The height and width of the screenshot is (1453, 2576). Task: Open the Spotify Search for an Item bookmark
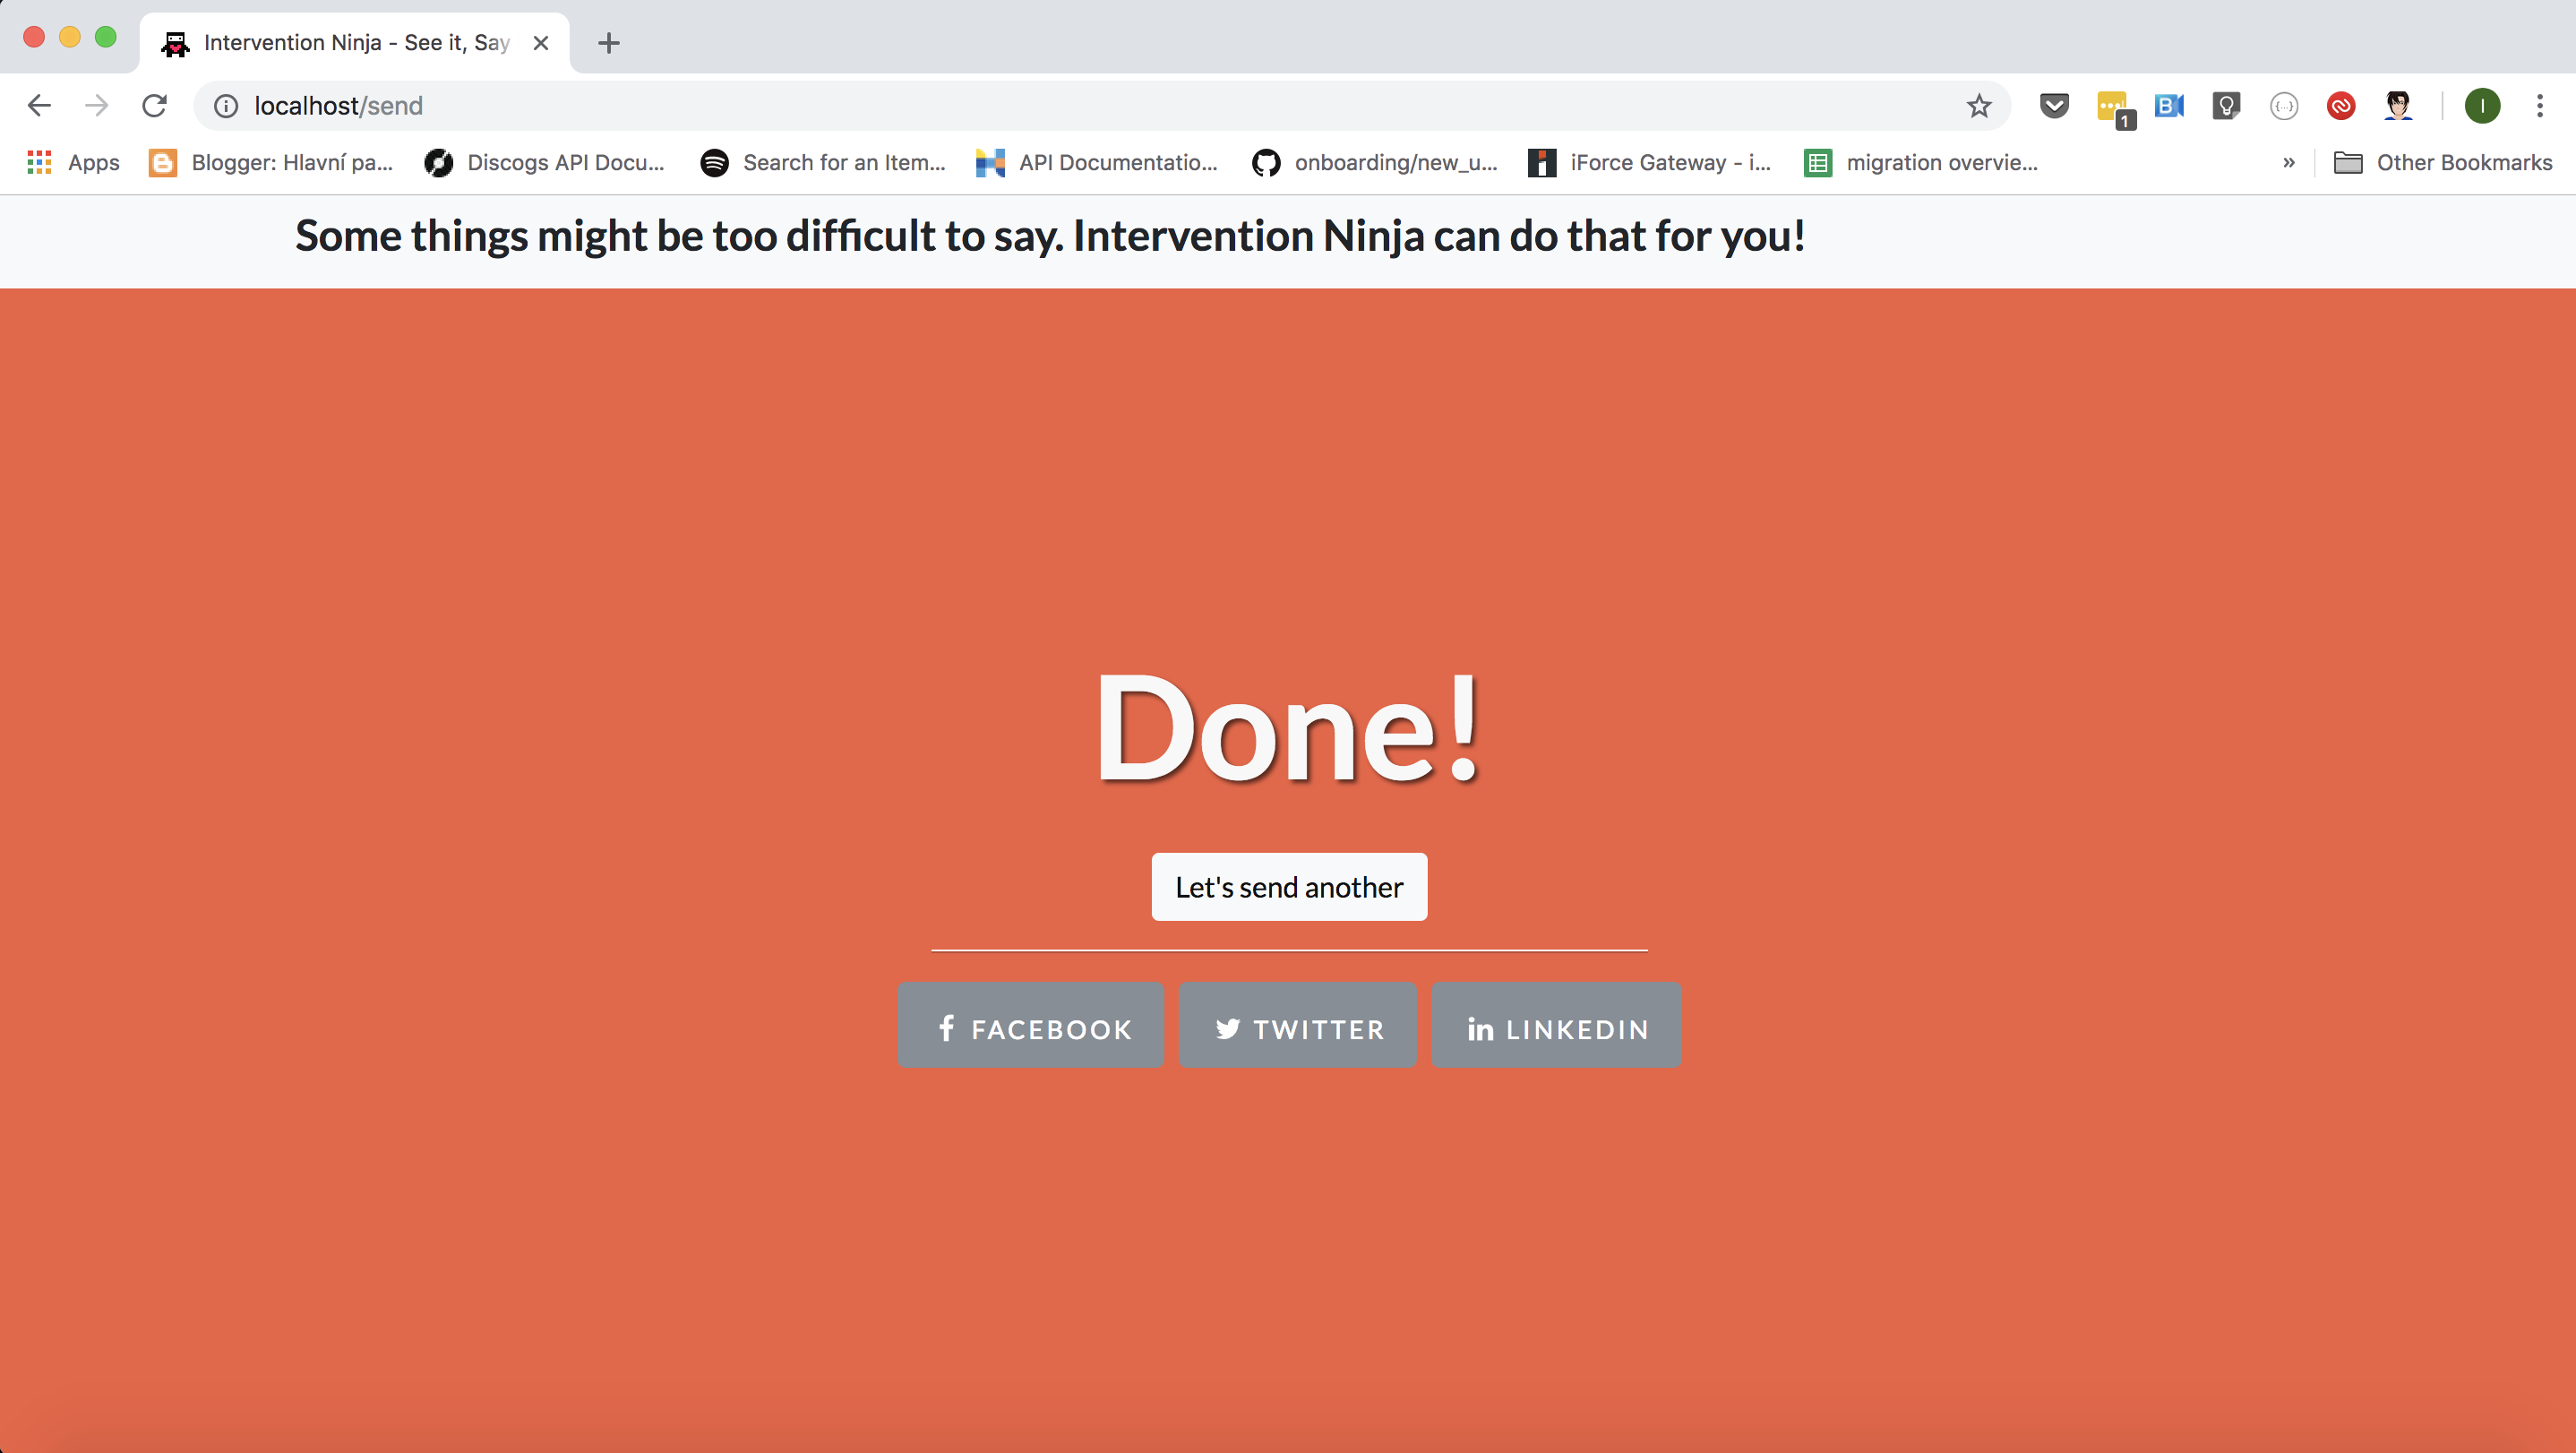(x=822, y=162)
